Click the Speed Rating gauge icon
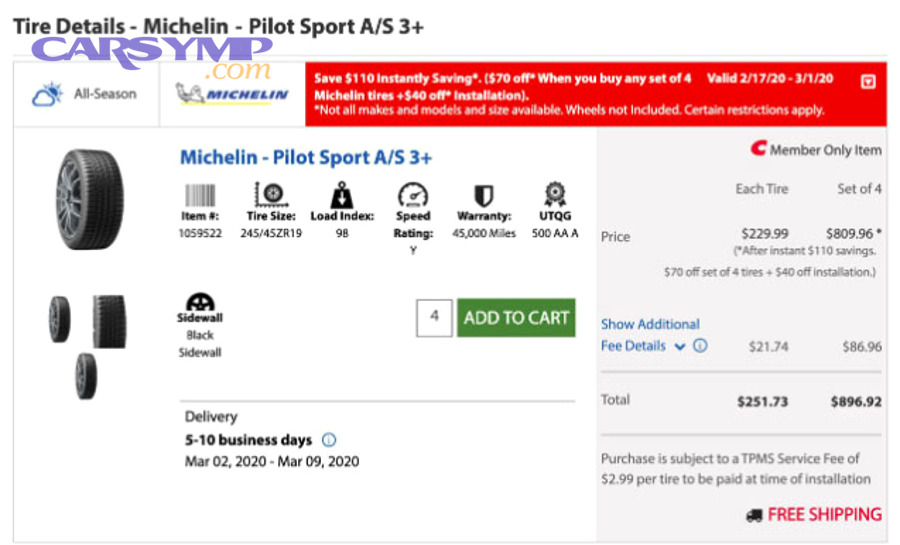The image size is (900, 545). [x=413, y=194]
